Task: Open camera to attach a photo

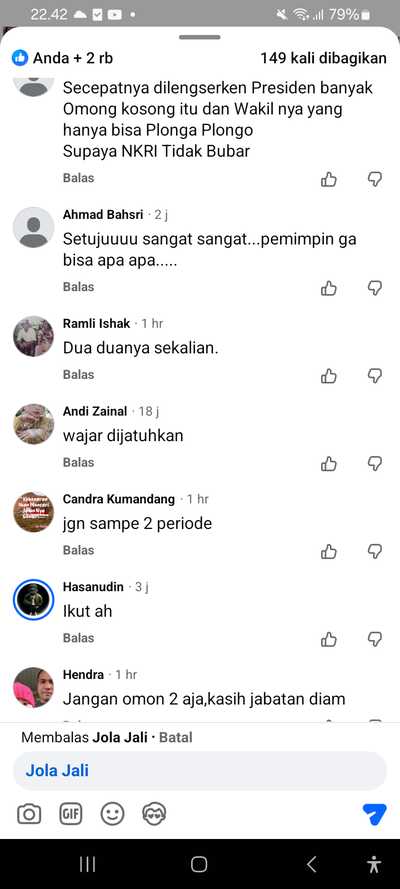Action: pos(29,815)
